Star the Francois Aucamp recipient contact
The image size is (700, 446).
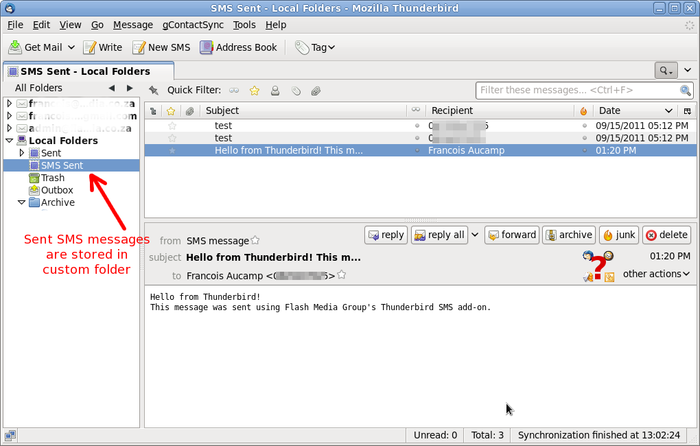click(x=342, y=275)
